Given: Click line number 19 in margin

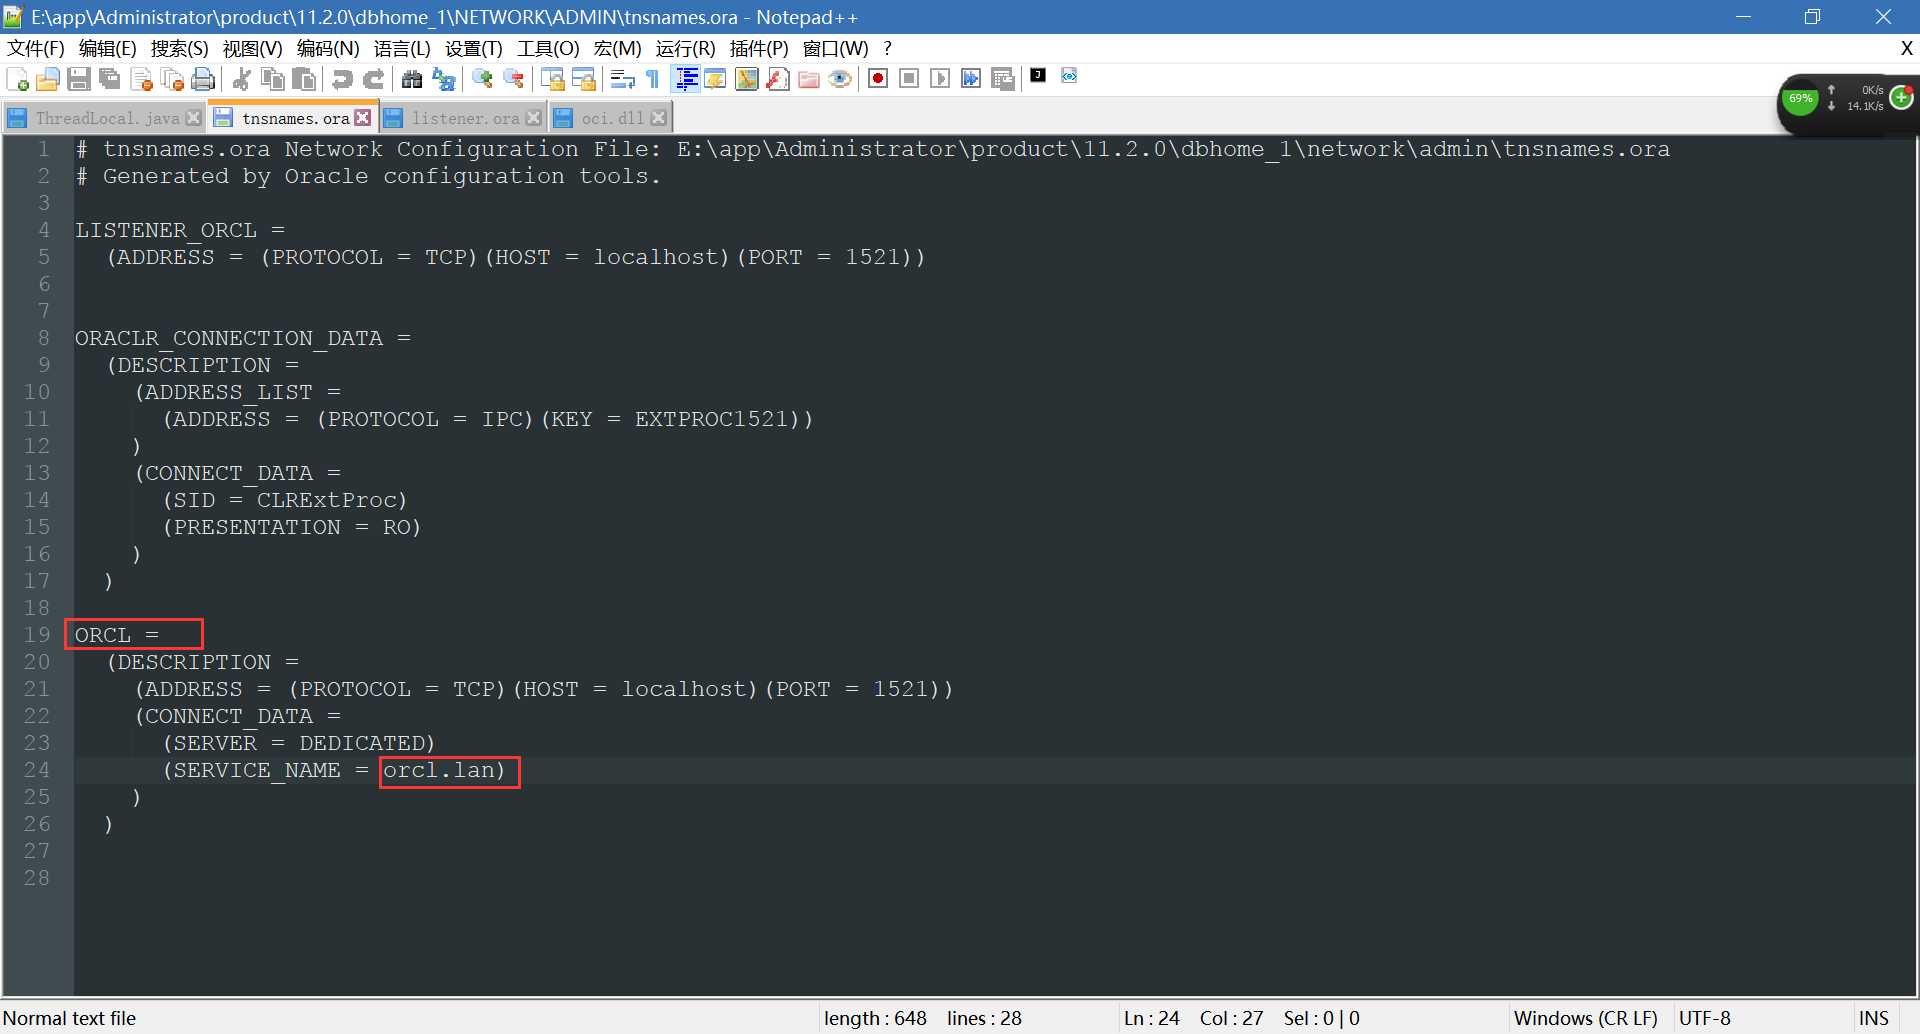Looking at the screenshot, I should click(x=37, y=635).
